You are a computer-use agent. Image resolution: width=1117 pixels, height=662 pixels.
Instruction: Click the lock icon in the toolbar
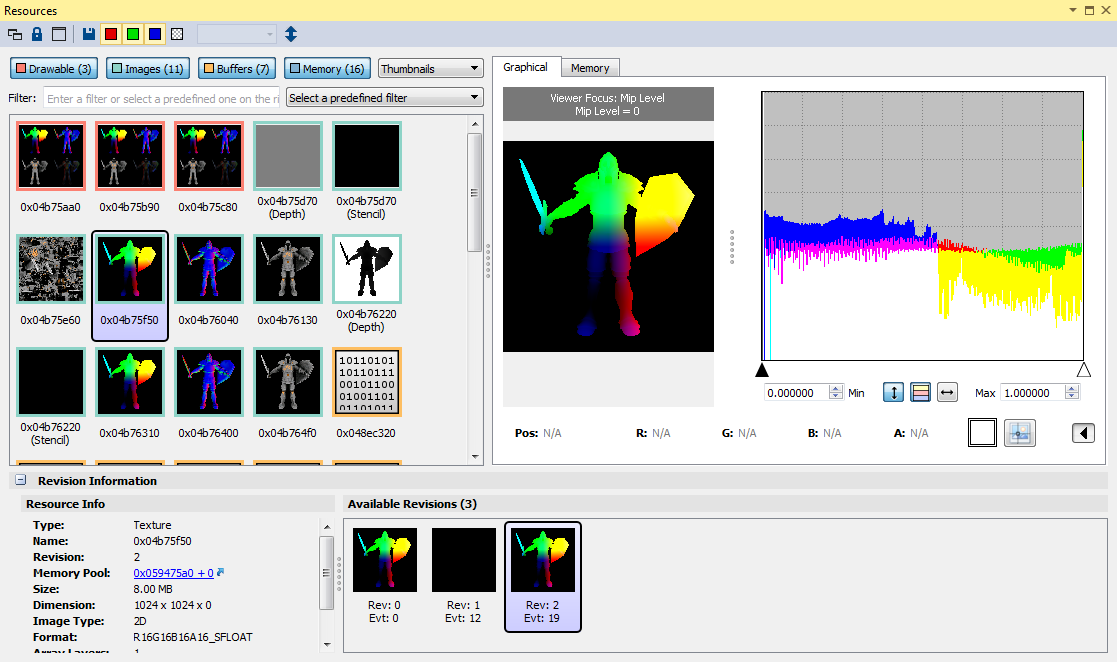coord(37,34)
